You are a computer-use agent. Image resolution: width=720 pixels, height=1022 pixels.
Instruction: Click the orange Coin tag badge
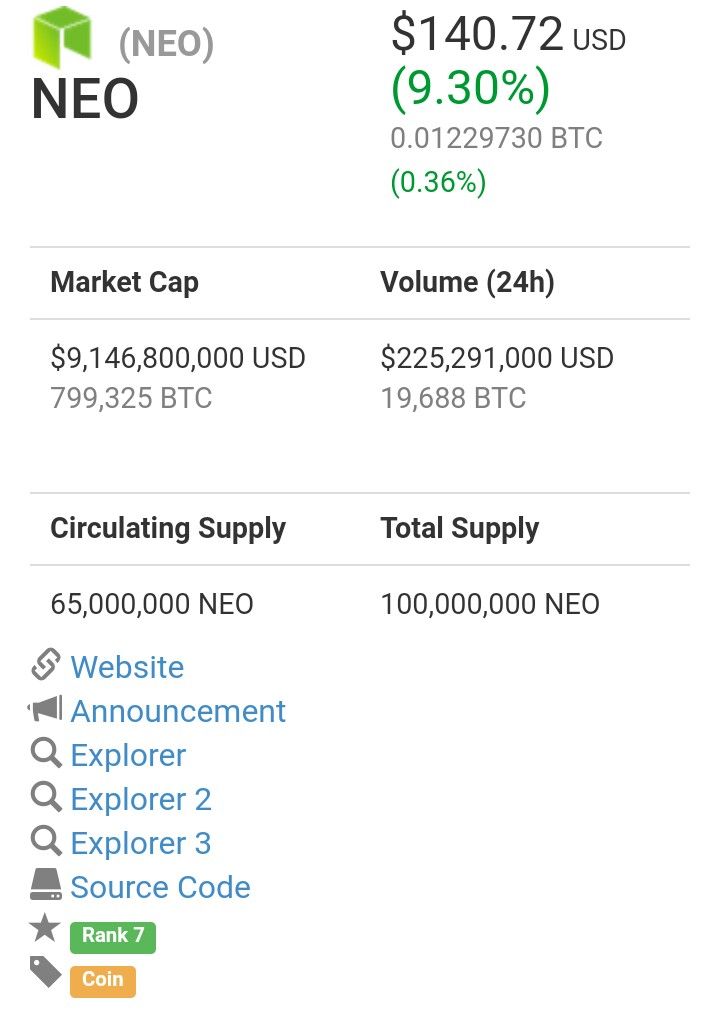(x=103, y=981)
